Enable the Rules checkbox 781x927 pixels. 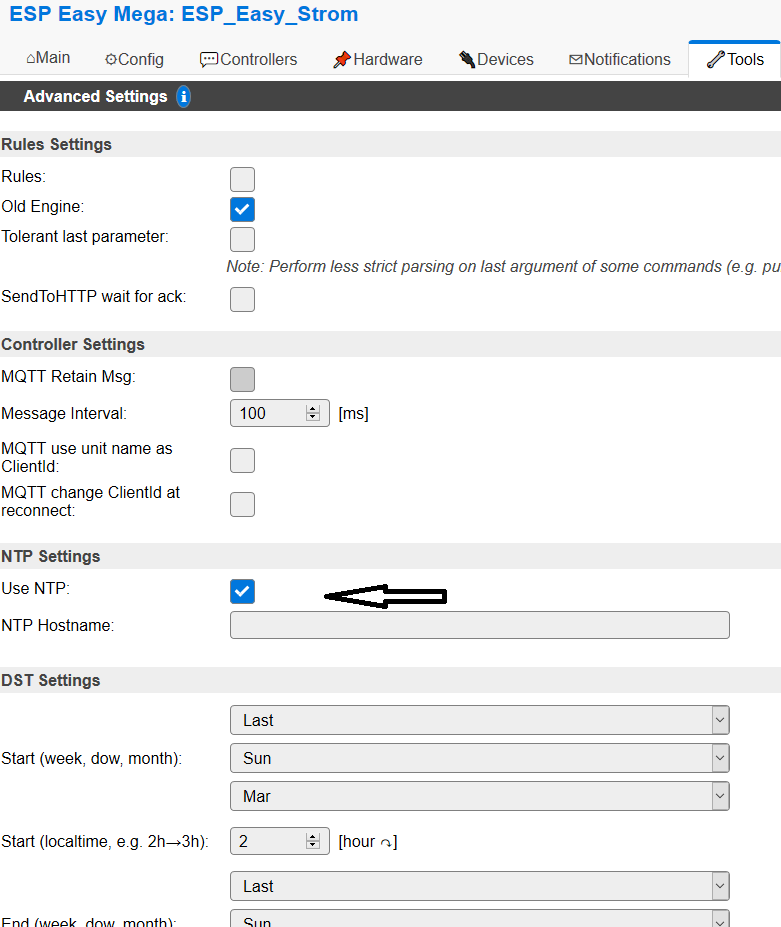tap(242, 179)
